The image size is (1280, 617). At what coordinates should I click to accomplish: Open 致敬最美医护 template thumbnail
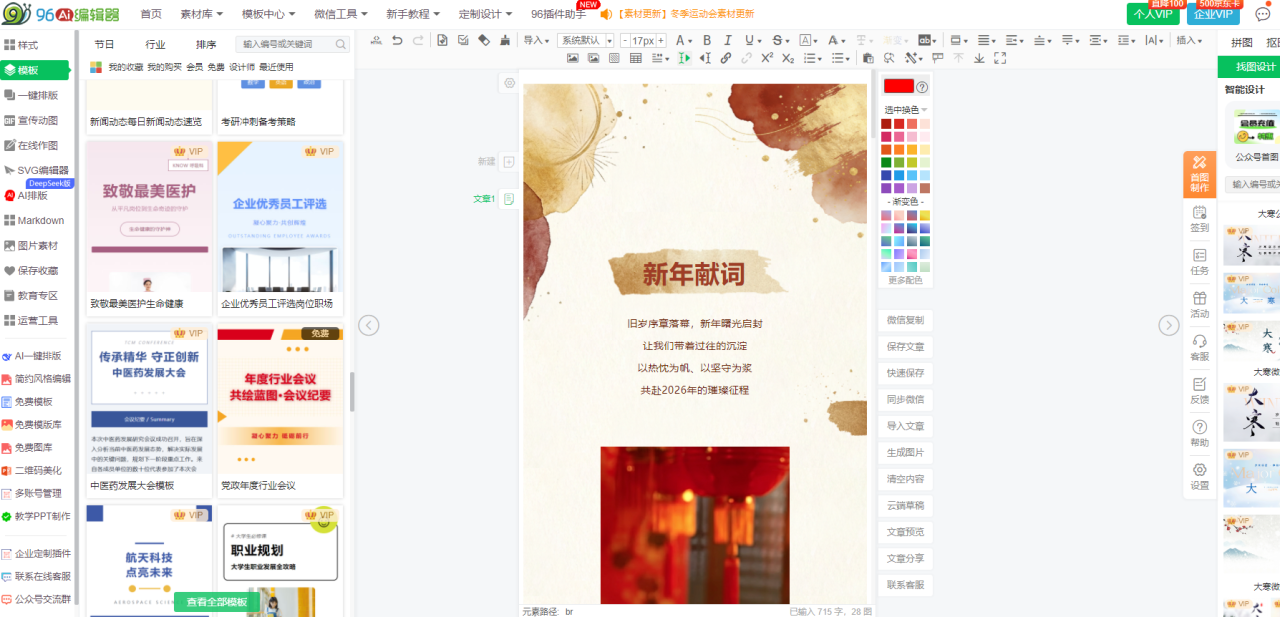[x=149, y=217]
